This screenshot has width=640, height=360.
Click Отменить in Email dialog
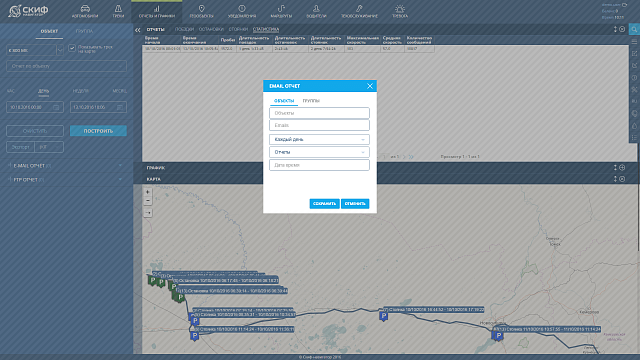point(355,204)
